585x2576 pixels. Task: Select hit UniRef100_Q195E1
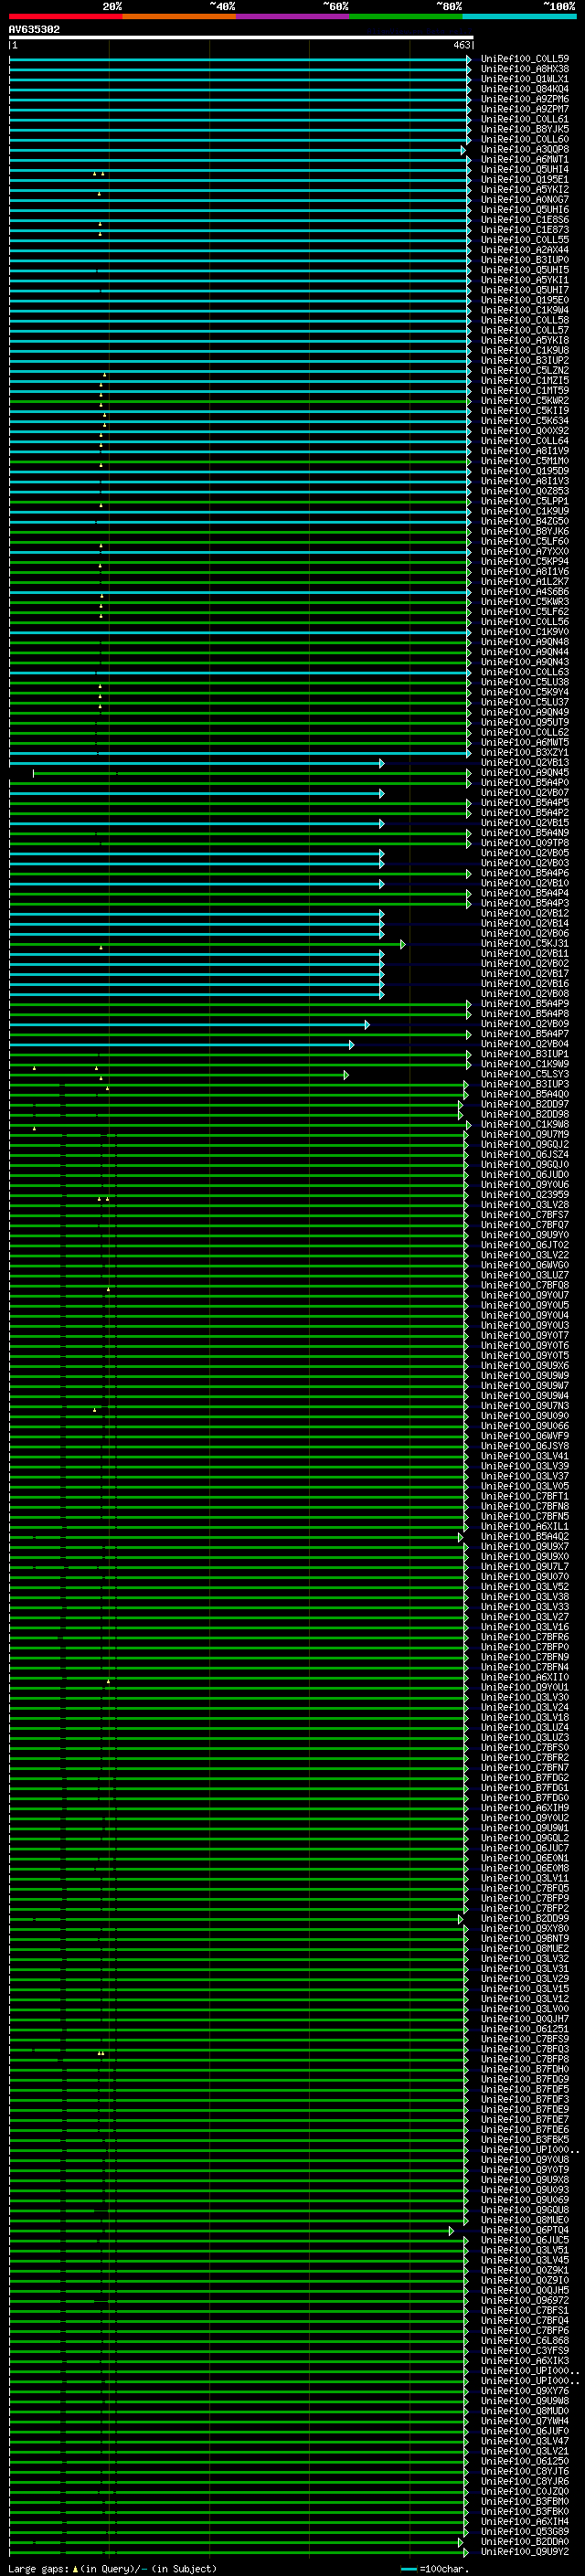[x=524, y=179]
